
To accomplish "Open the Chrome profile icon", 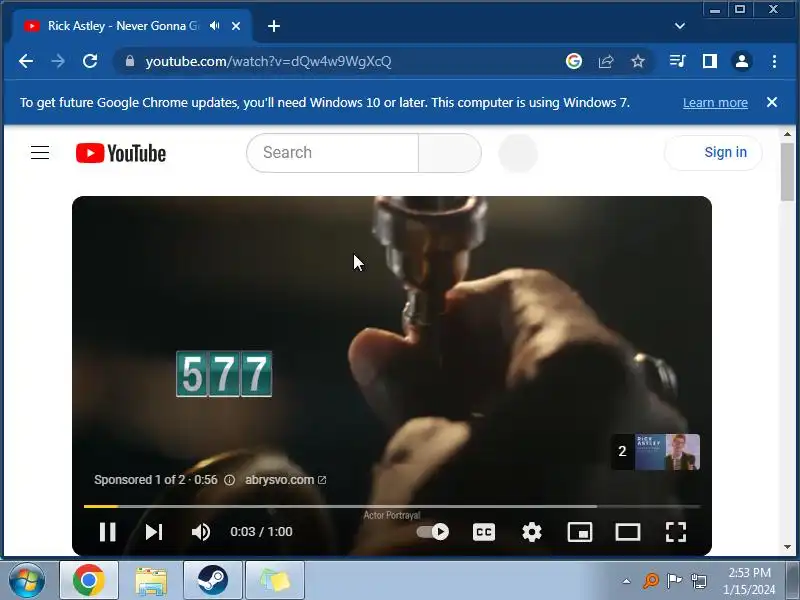I will click(x=742, y=61).
